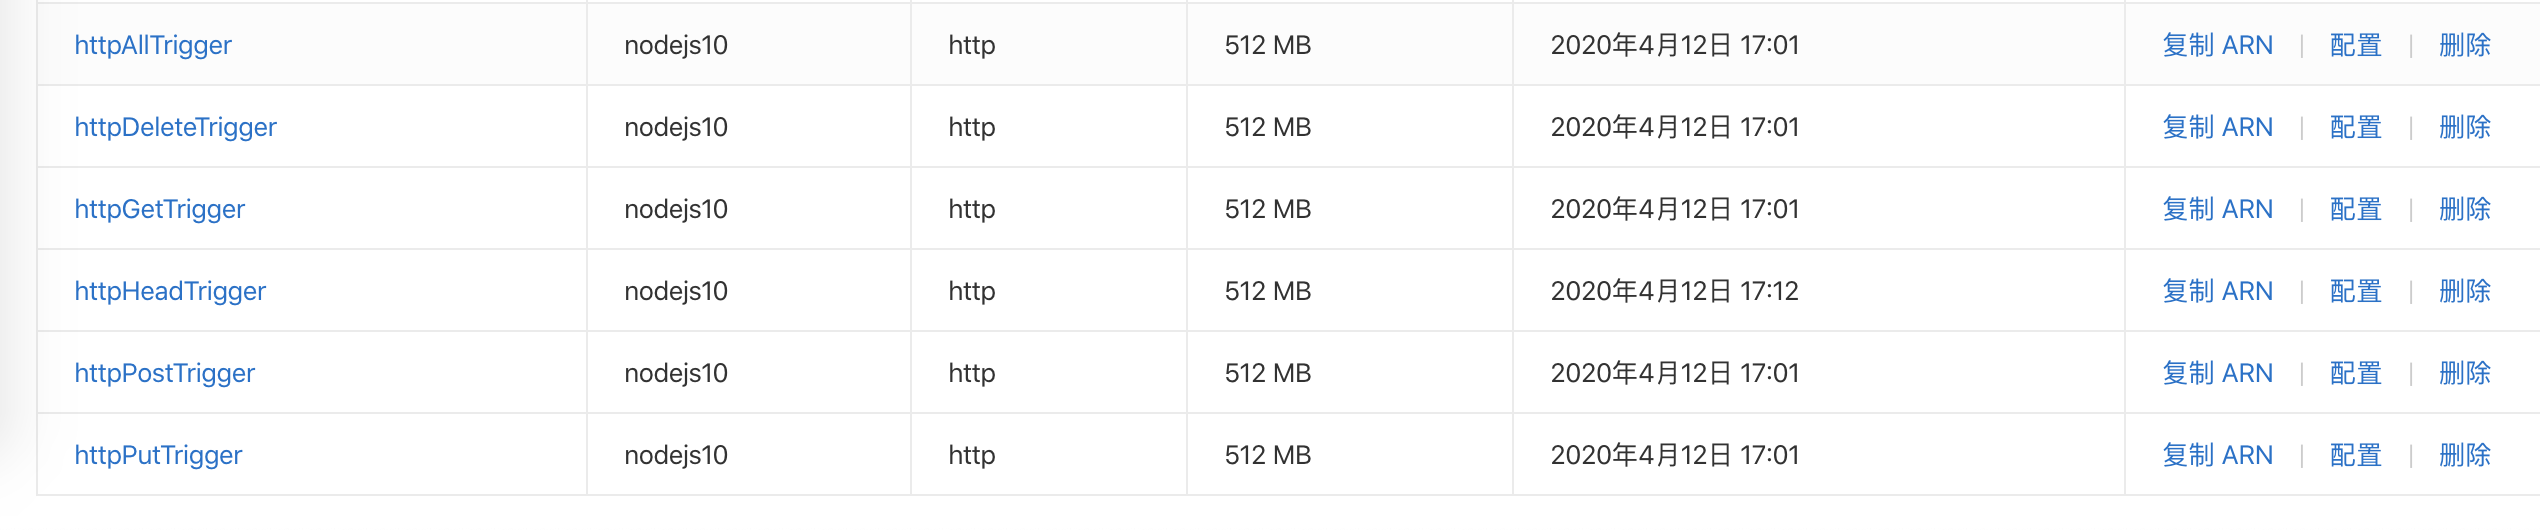Viewport: 2540px width, 530px height.
Task: Click 配置 for httpPutTrigger
Action: coord(2355,455)
